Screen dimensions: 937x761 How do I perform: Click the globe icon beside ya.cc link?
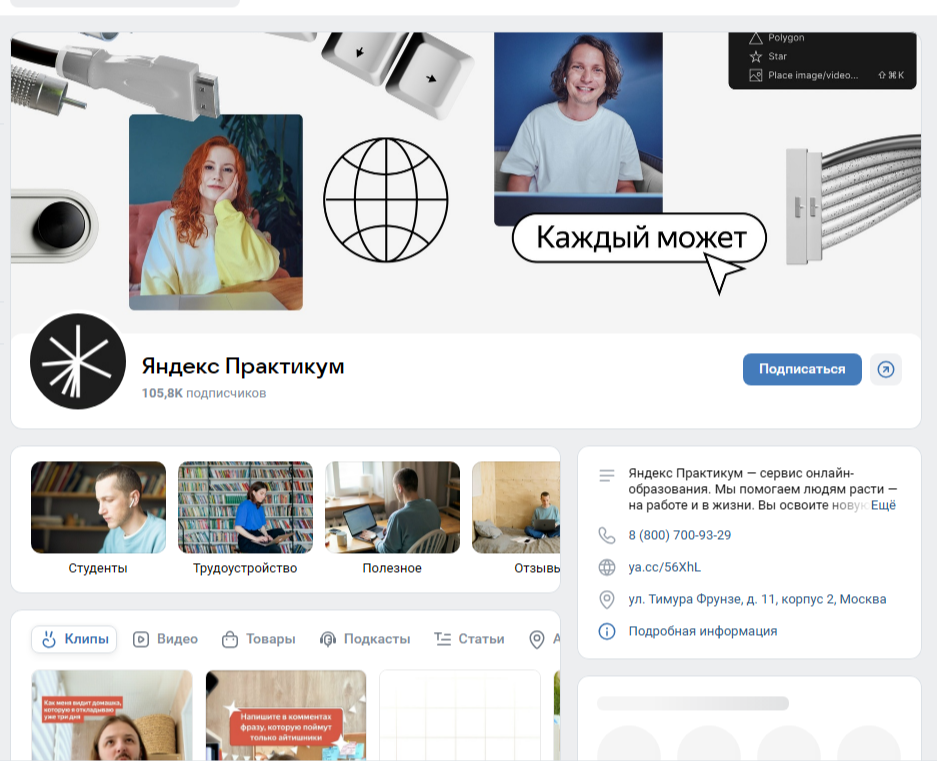(x=607, y=567)
